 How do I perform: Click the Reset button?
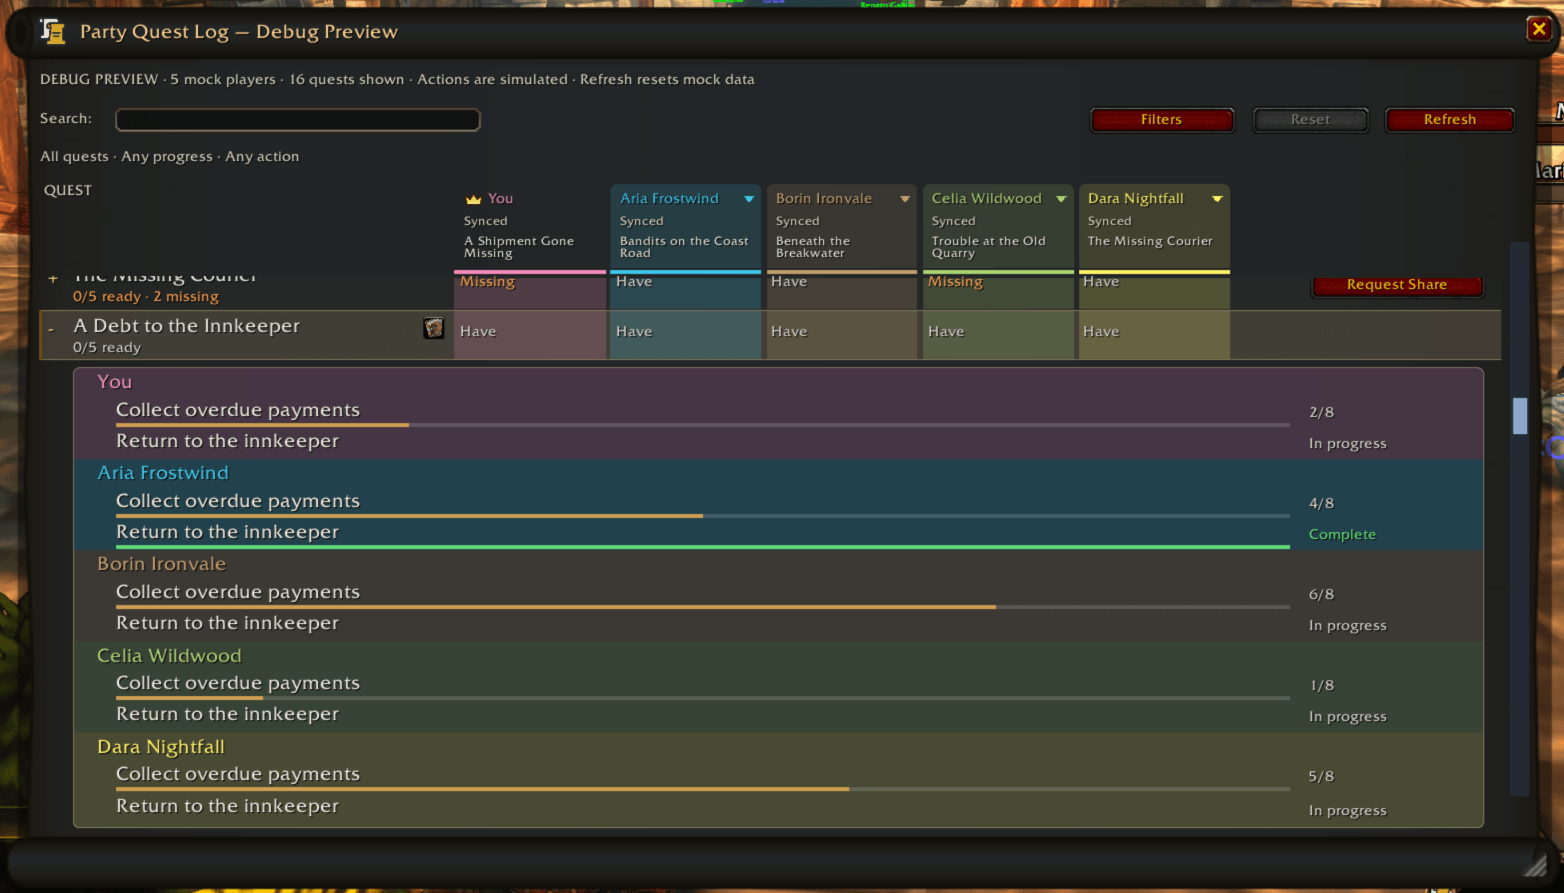(x=1310, y=120)
